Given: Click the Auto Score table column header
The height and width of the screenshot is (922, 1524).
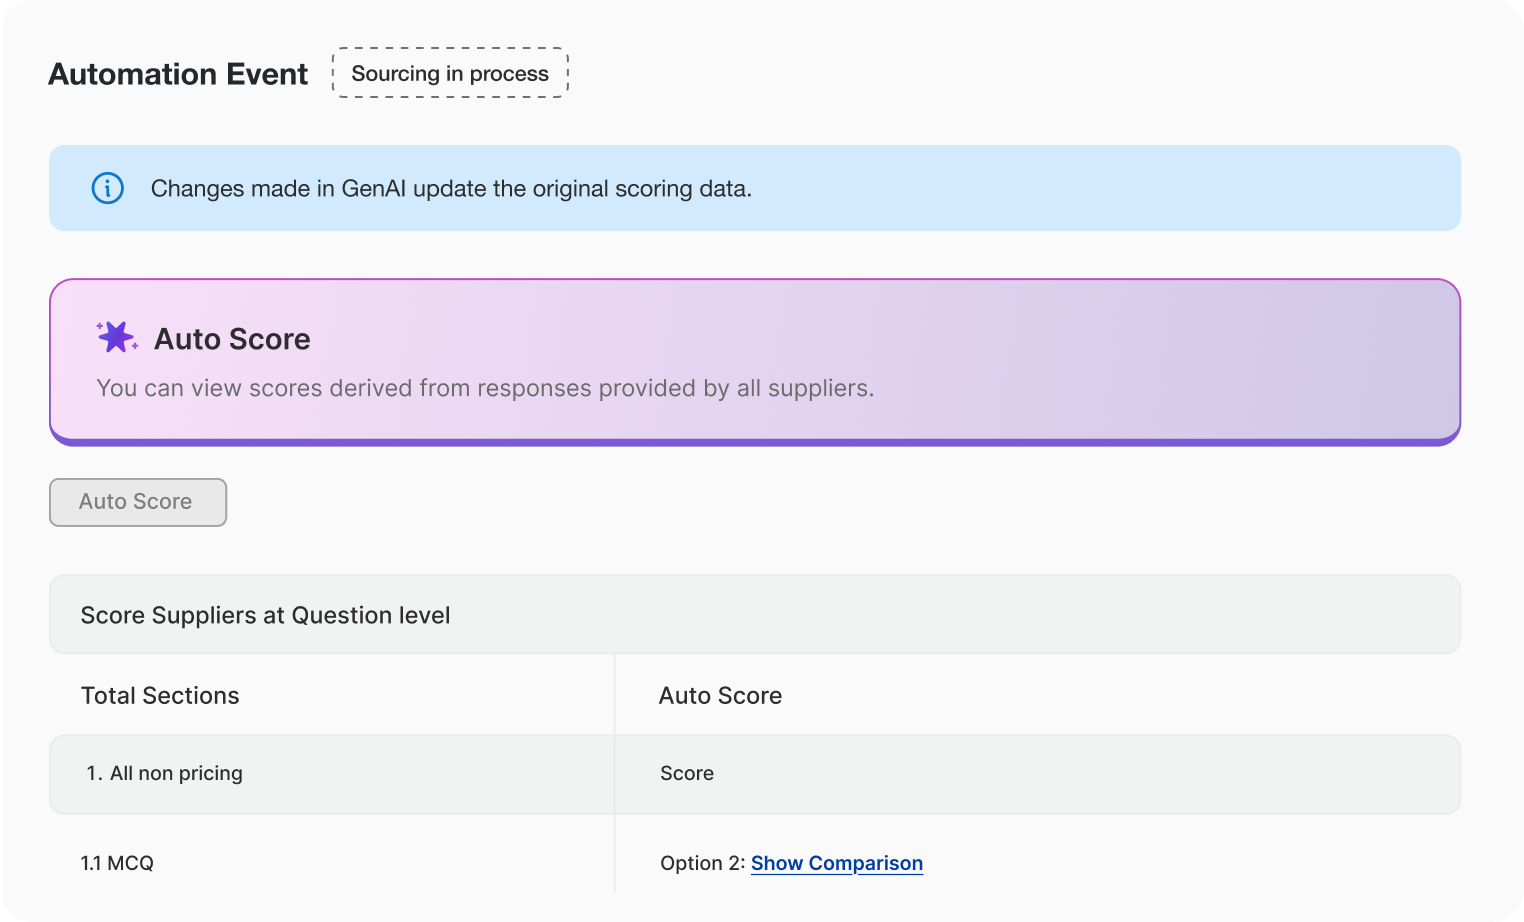Looking at the screenshot, I should point(720,695).
